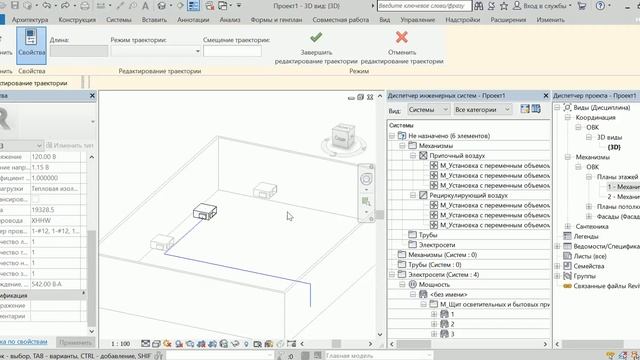
Task: Click the Save icon in quick access toolbar
Action: pos(15,5)
